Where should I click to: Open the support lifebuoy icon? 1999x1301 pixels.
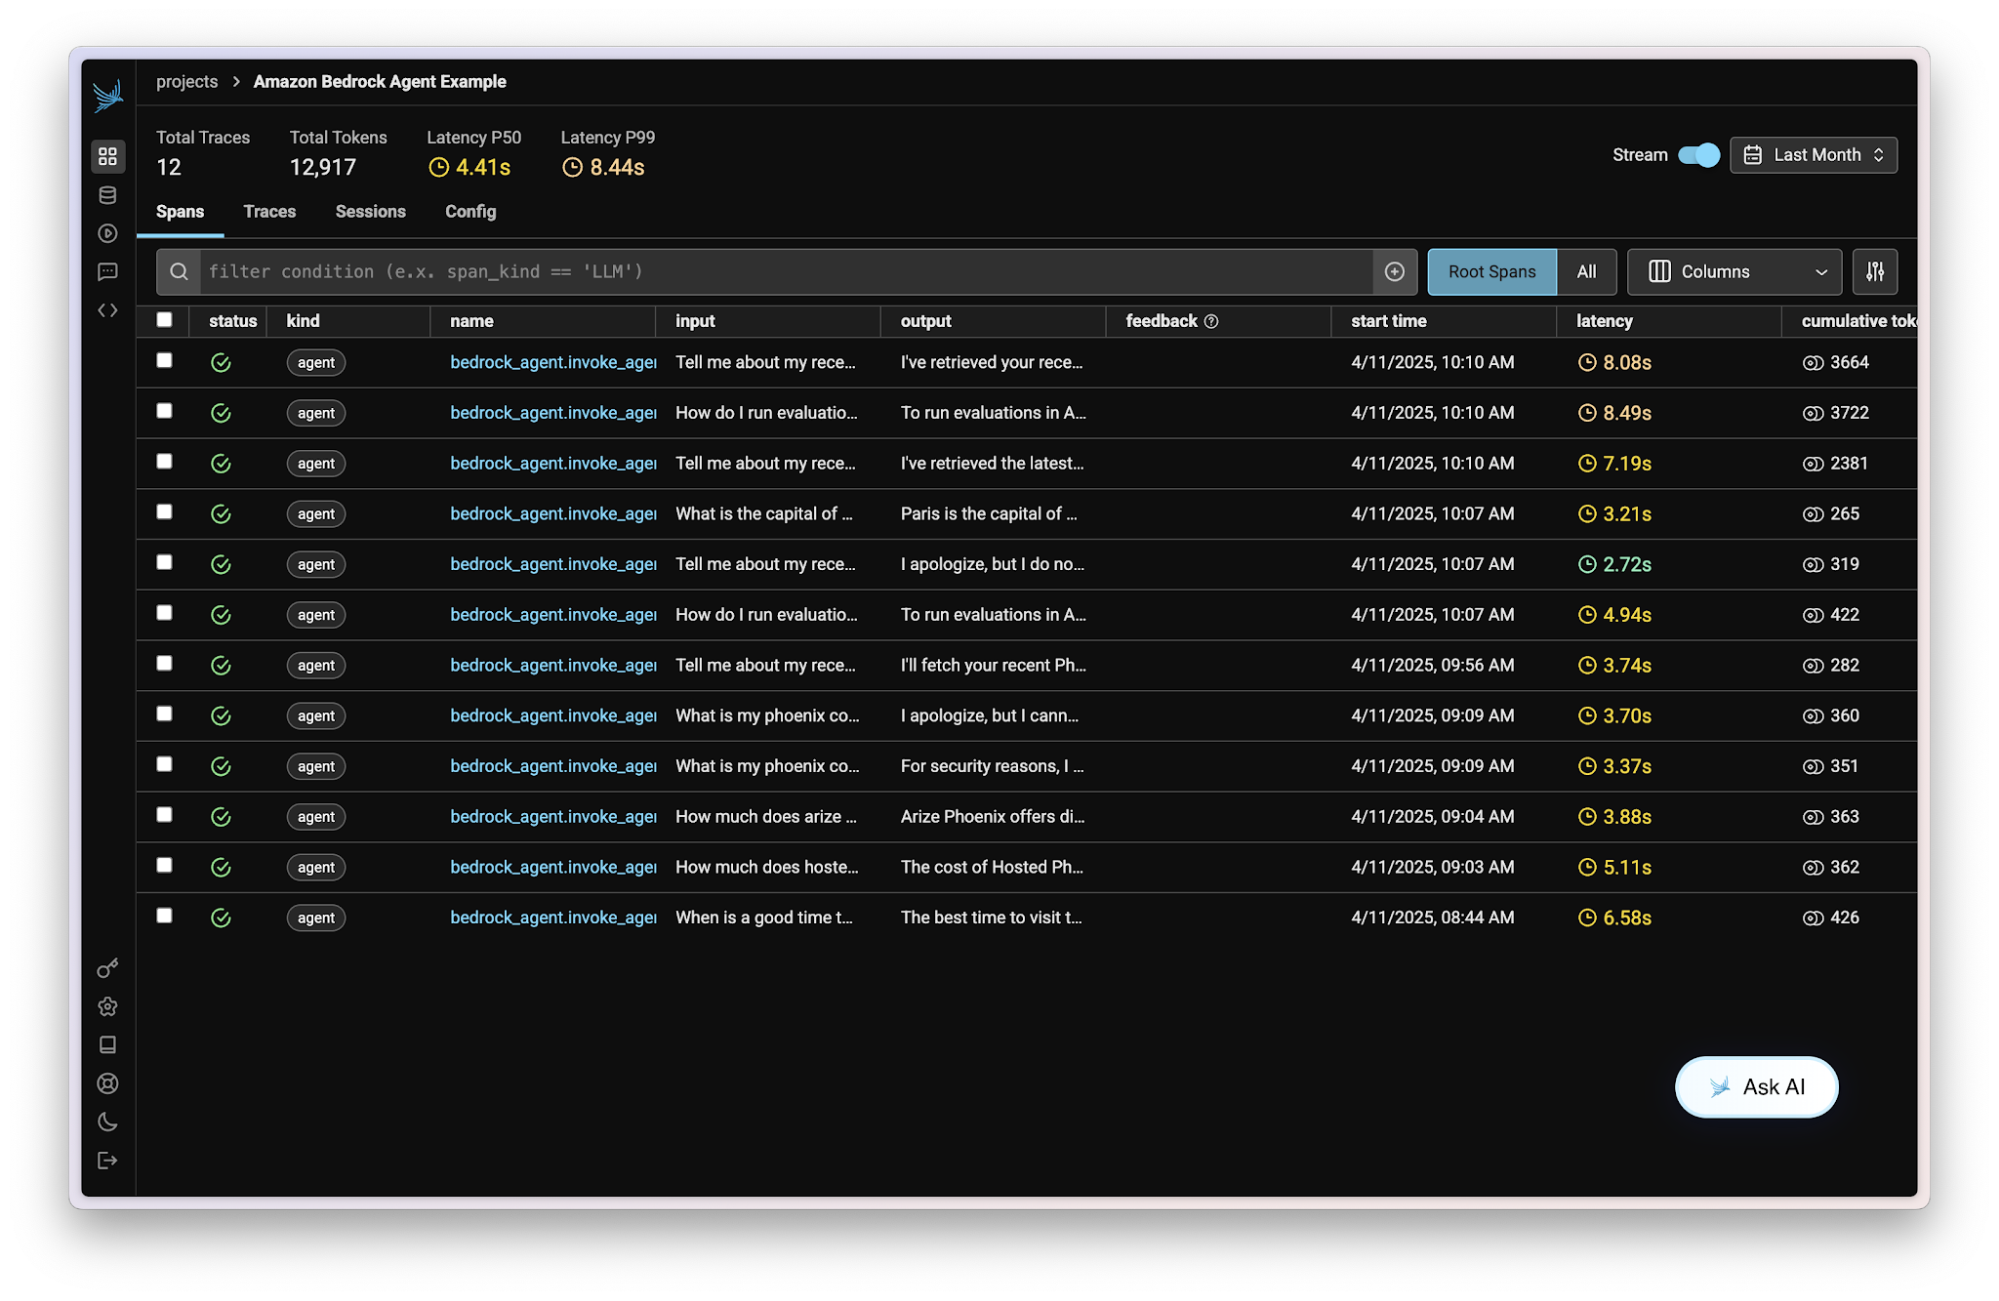[108, 1083]
